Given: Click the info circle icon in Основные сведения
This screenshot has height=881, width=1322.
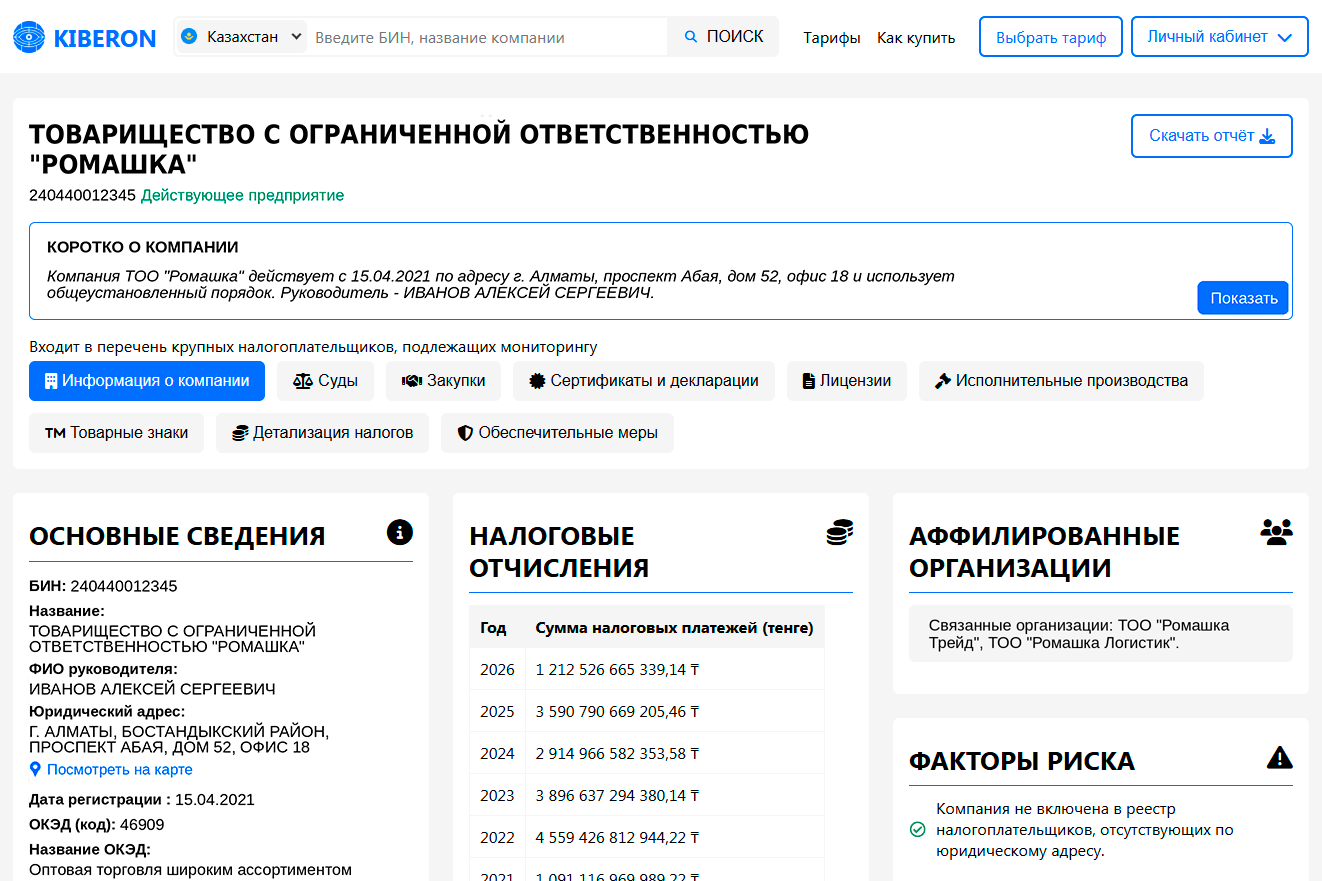Looking at the screenshot, I should tap(399, 532).
